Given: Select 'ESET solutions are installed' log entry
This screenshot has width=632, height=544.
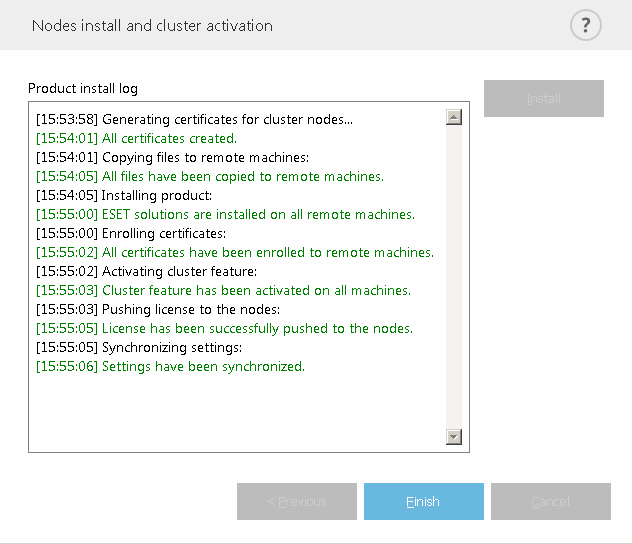Looking at the screenshot, I should (225, 215).
